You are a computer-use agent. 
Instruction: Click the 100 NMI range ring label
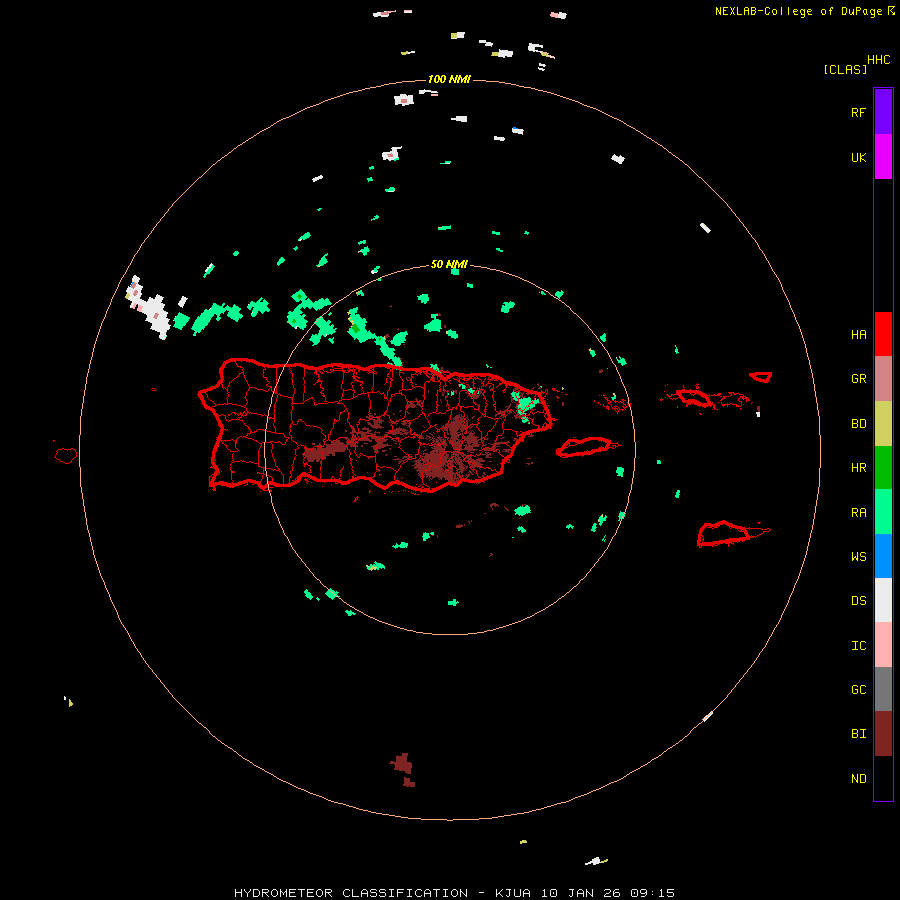[x=449, y=79]
